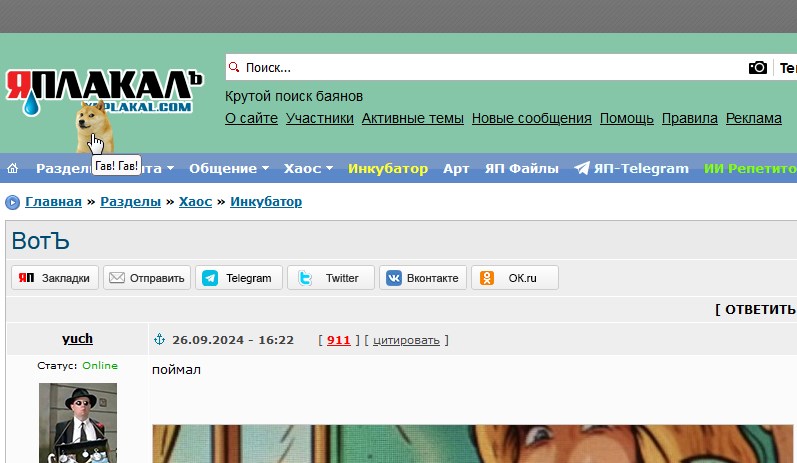Open the Арт menu item
797x463 pixels.
(456, 168)
